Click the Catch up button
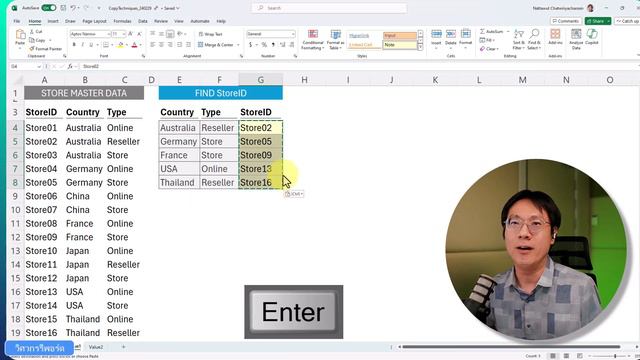 (627, 21)
